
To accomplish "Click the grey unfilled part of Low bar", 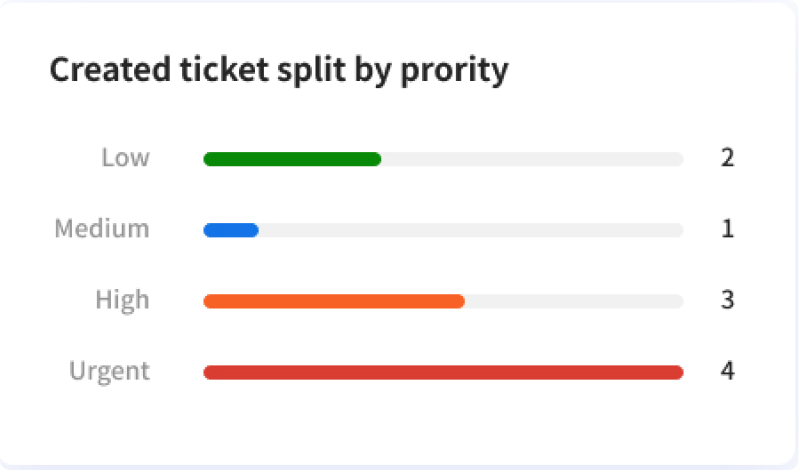I will click(532, 159).
